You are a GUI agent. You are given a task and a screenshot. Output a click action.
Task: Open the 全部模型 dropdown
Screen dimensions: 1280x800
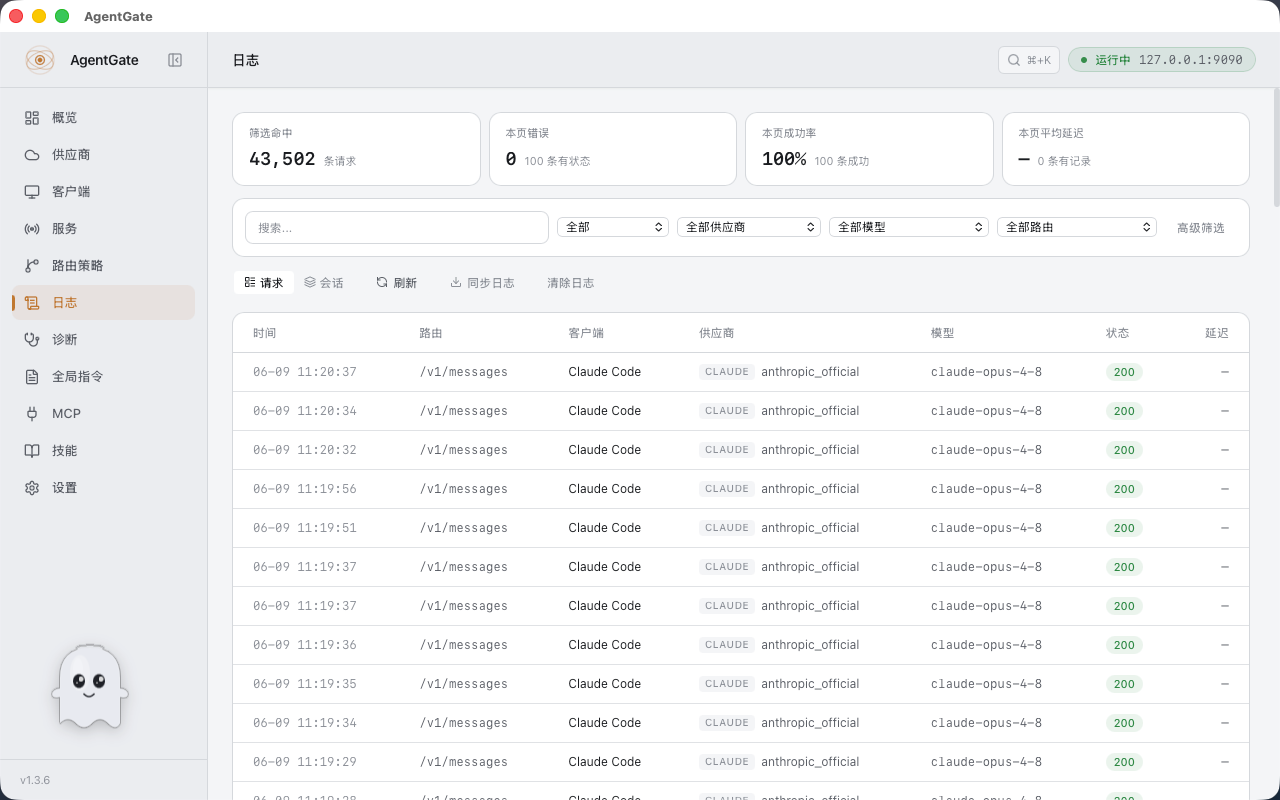coord(909,227)
